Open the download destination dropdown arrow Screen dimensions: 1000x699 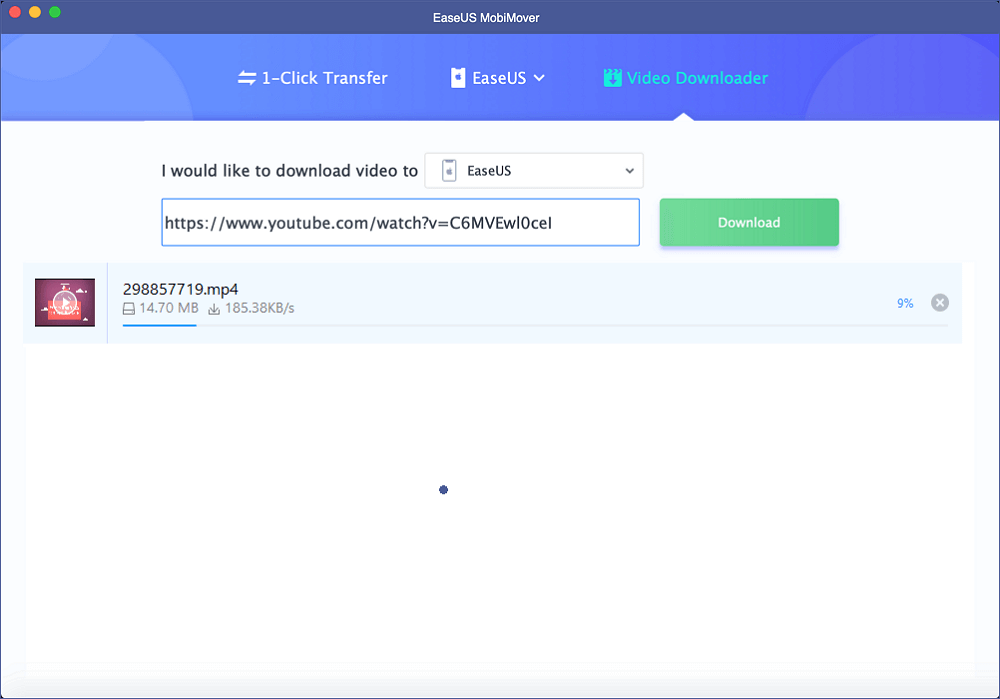click(629, 171)
